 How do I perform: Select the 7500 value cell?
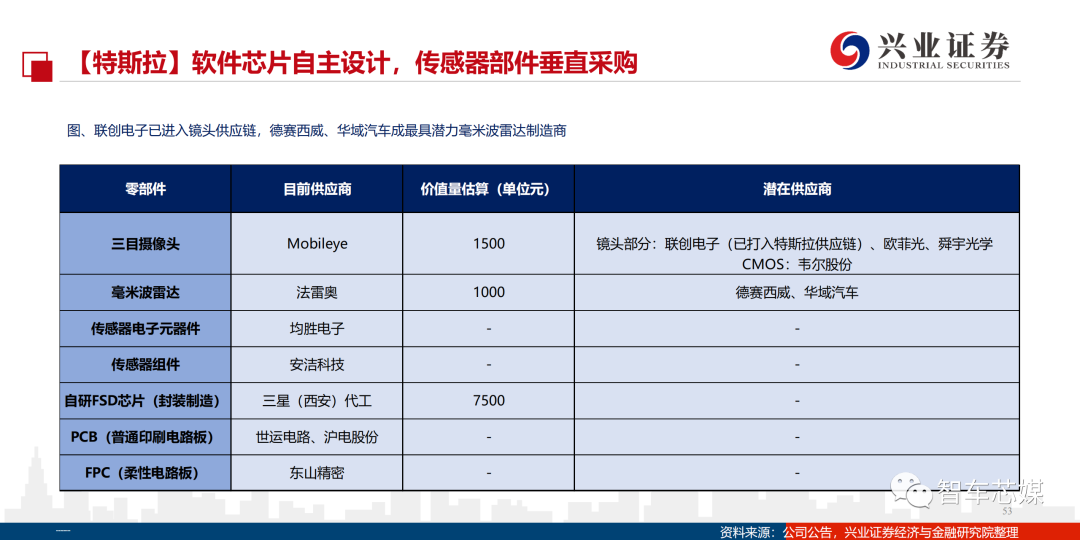(x=488, y=400)
